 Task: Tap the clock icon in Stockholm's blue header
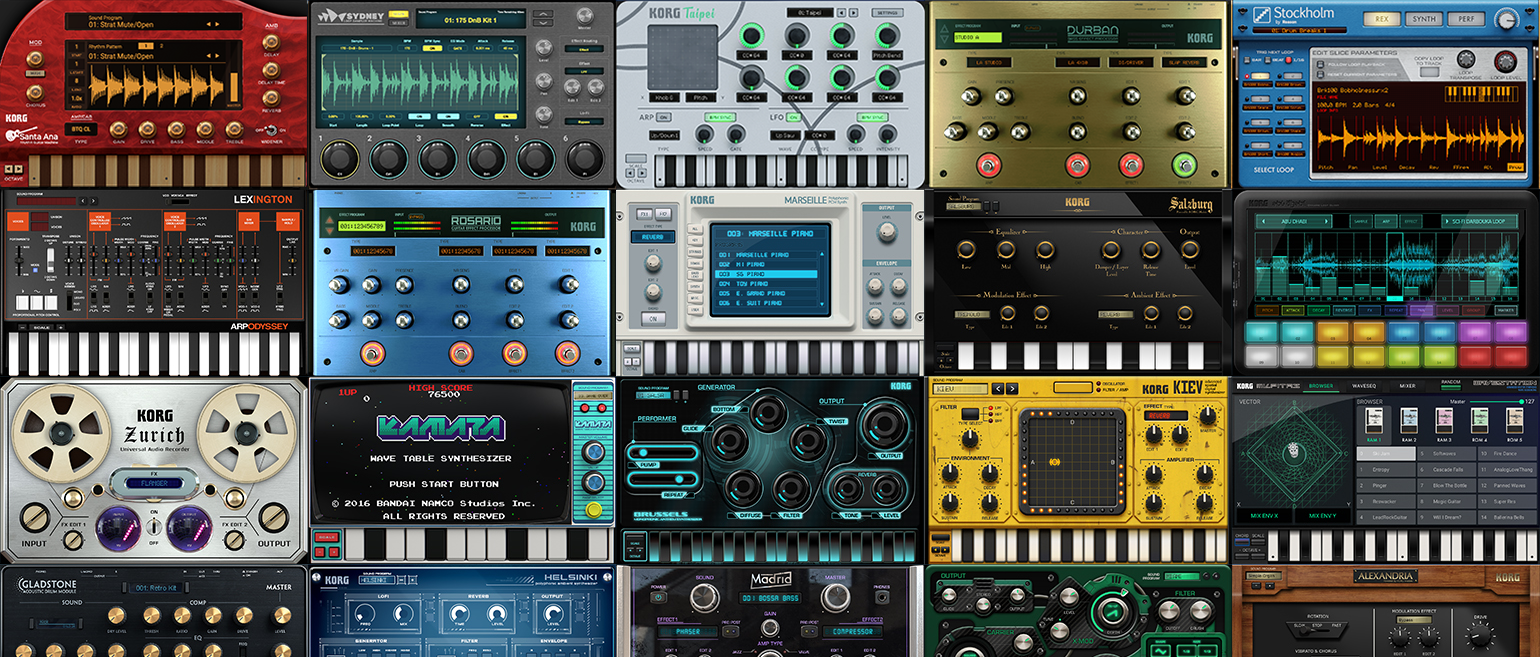(1505, 19)
